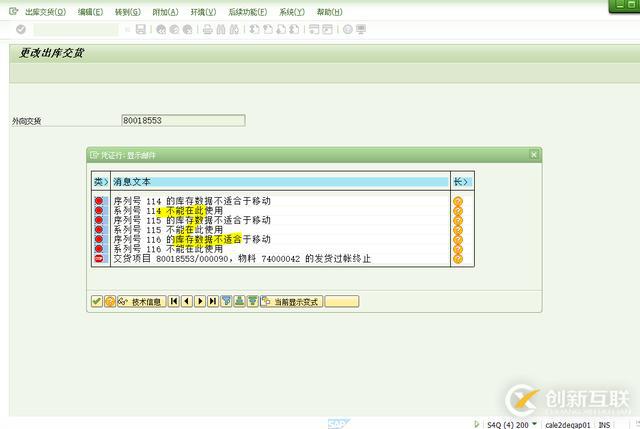Screen dimensions: 640x429
Task: Click the Last Page toolbar icon
Action: tap(294, 29)
